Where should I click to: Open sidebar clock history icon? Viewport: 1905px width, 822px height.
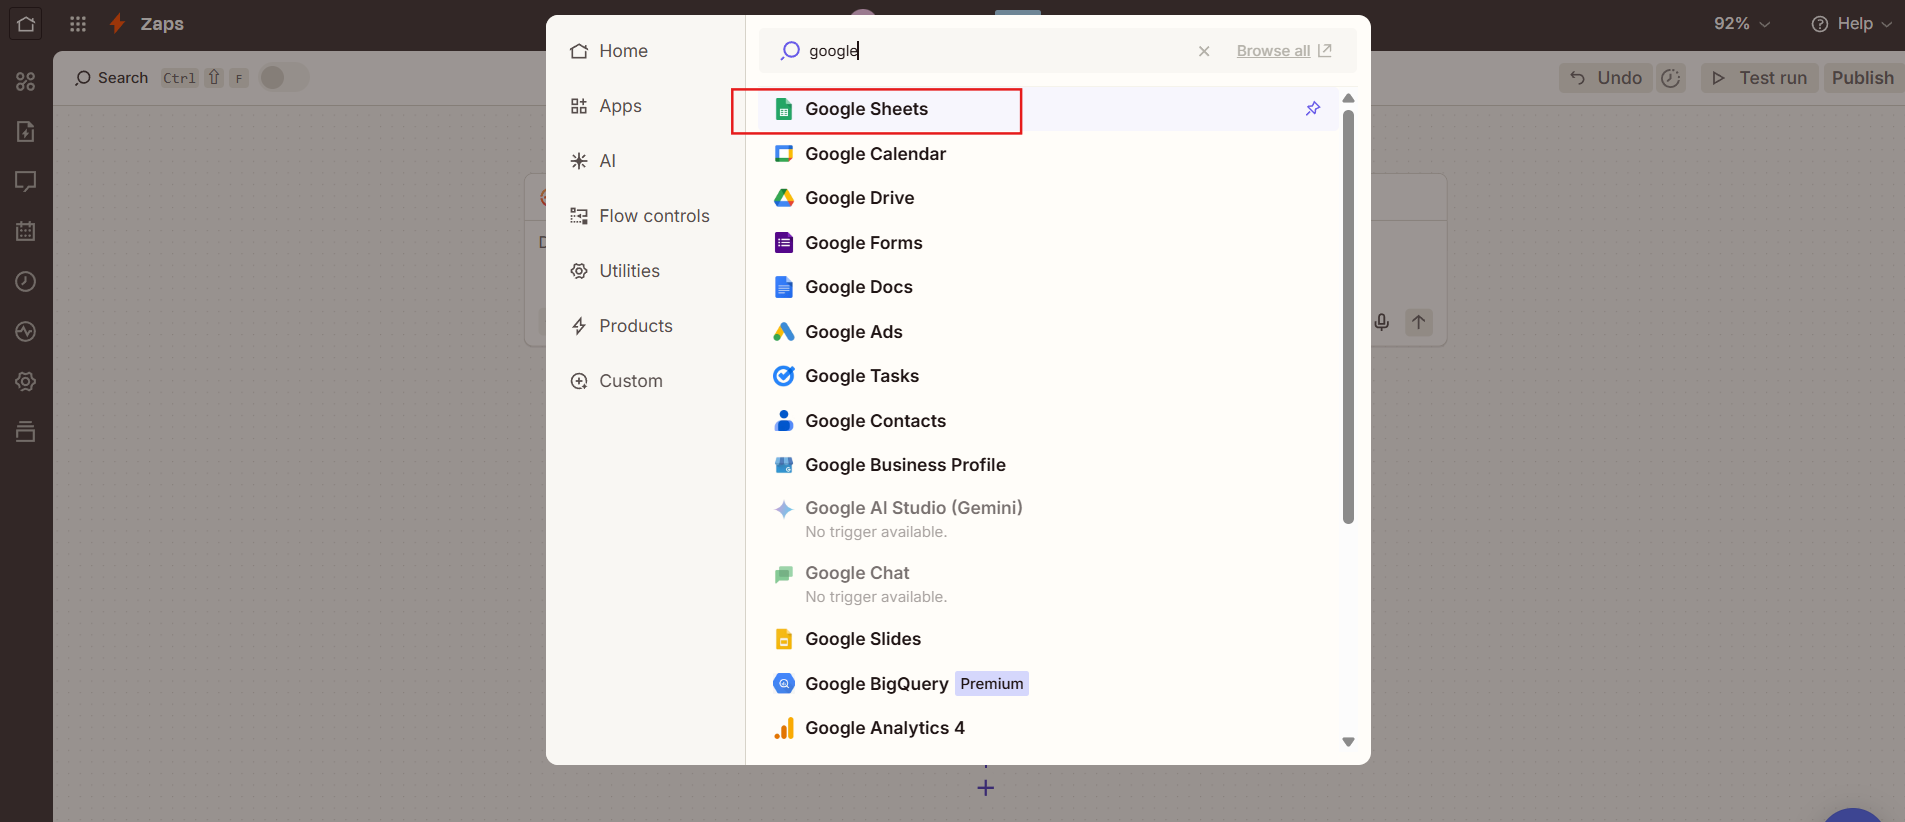coord(26,282)
